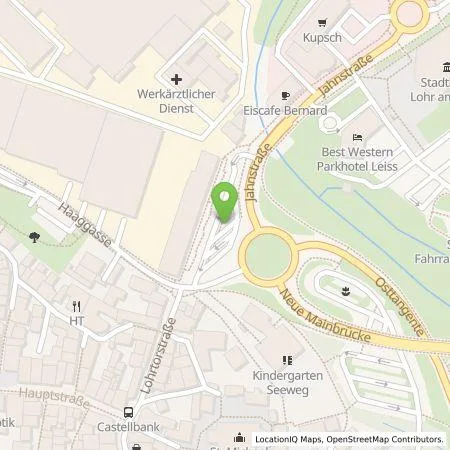Select the Best Western hotel bed icon
The width and height of the screenshot is (450, 450).
click(357, 137)
